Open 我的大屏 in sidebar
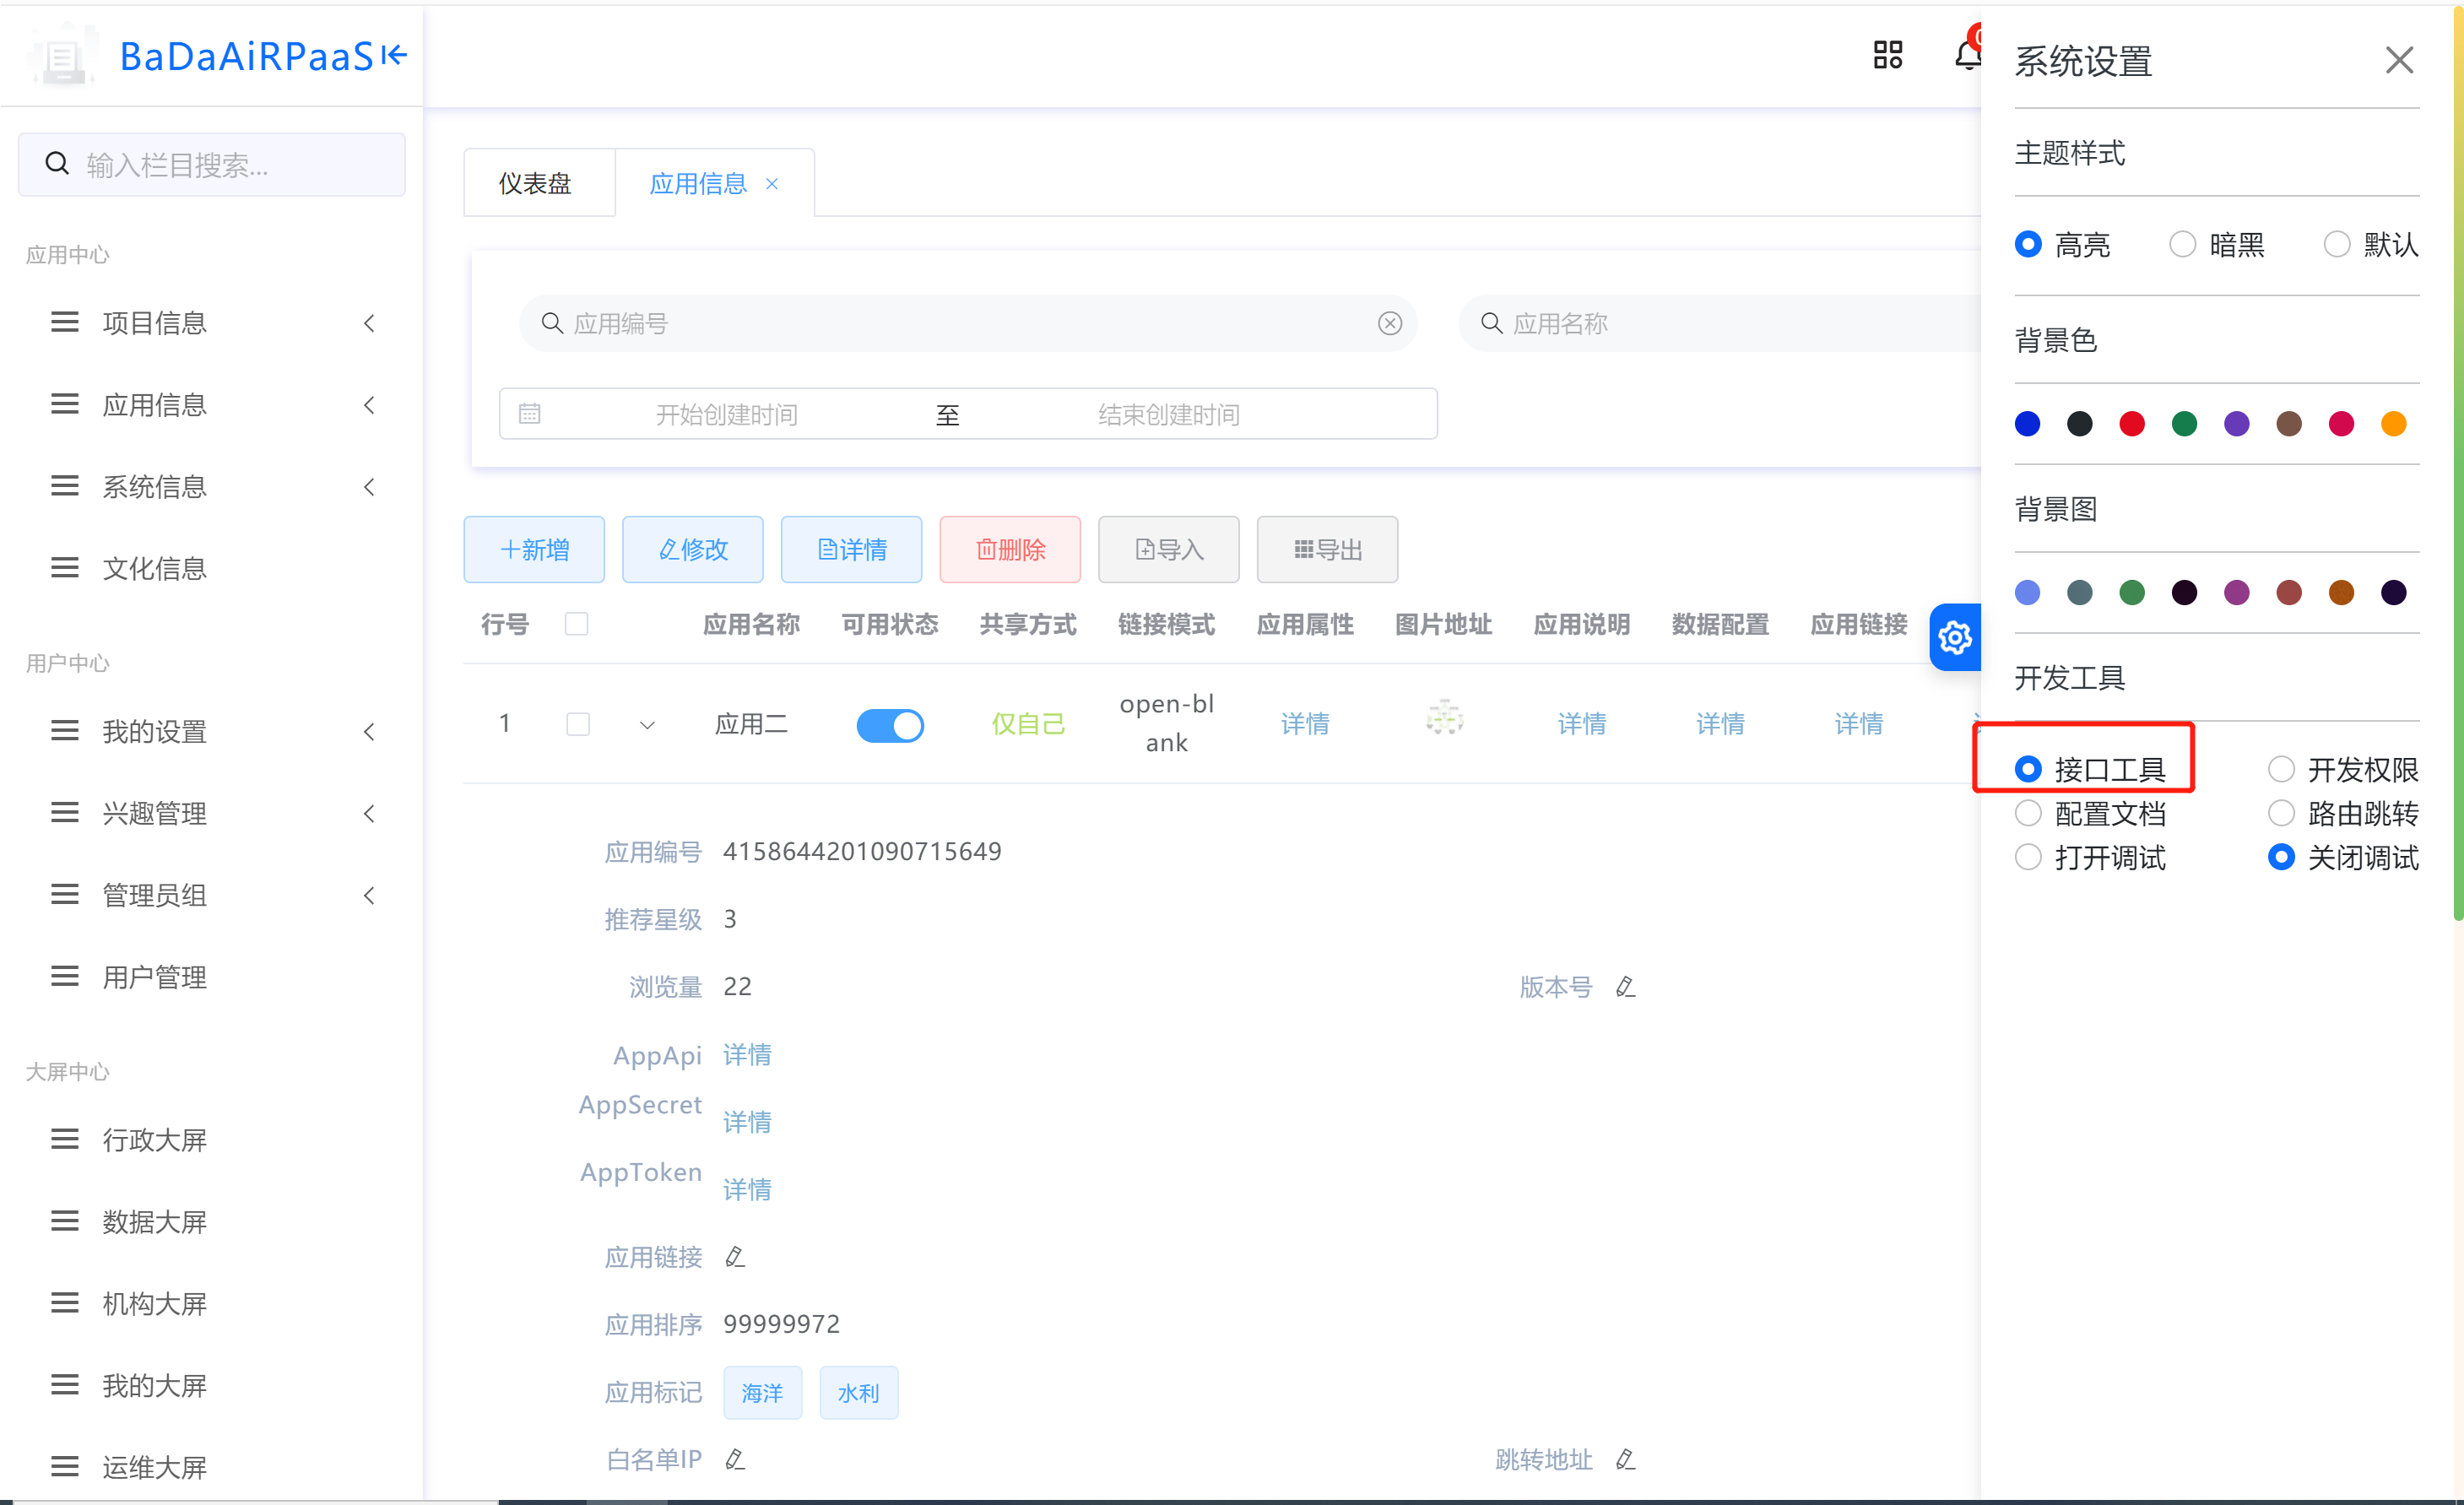 (154, 1385)
